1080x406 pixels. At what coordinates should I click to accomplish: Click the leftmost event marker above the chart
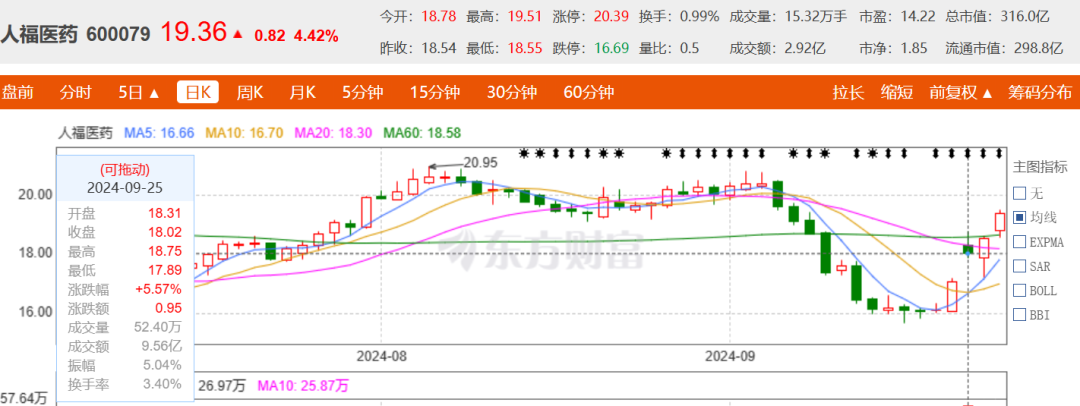[x=524, y=153]
